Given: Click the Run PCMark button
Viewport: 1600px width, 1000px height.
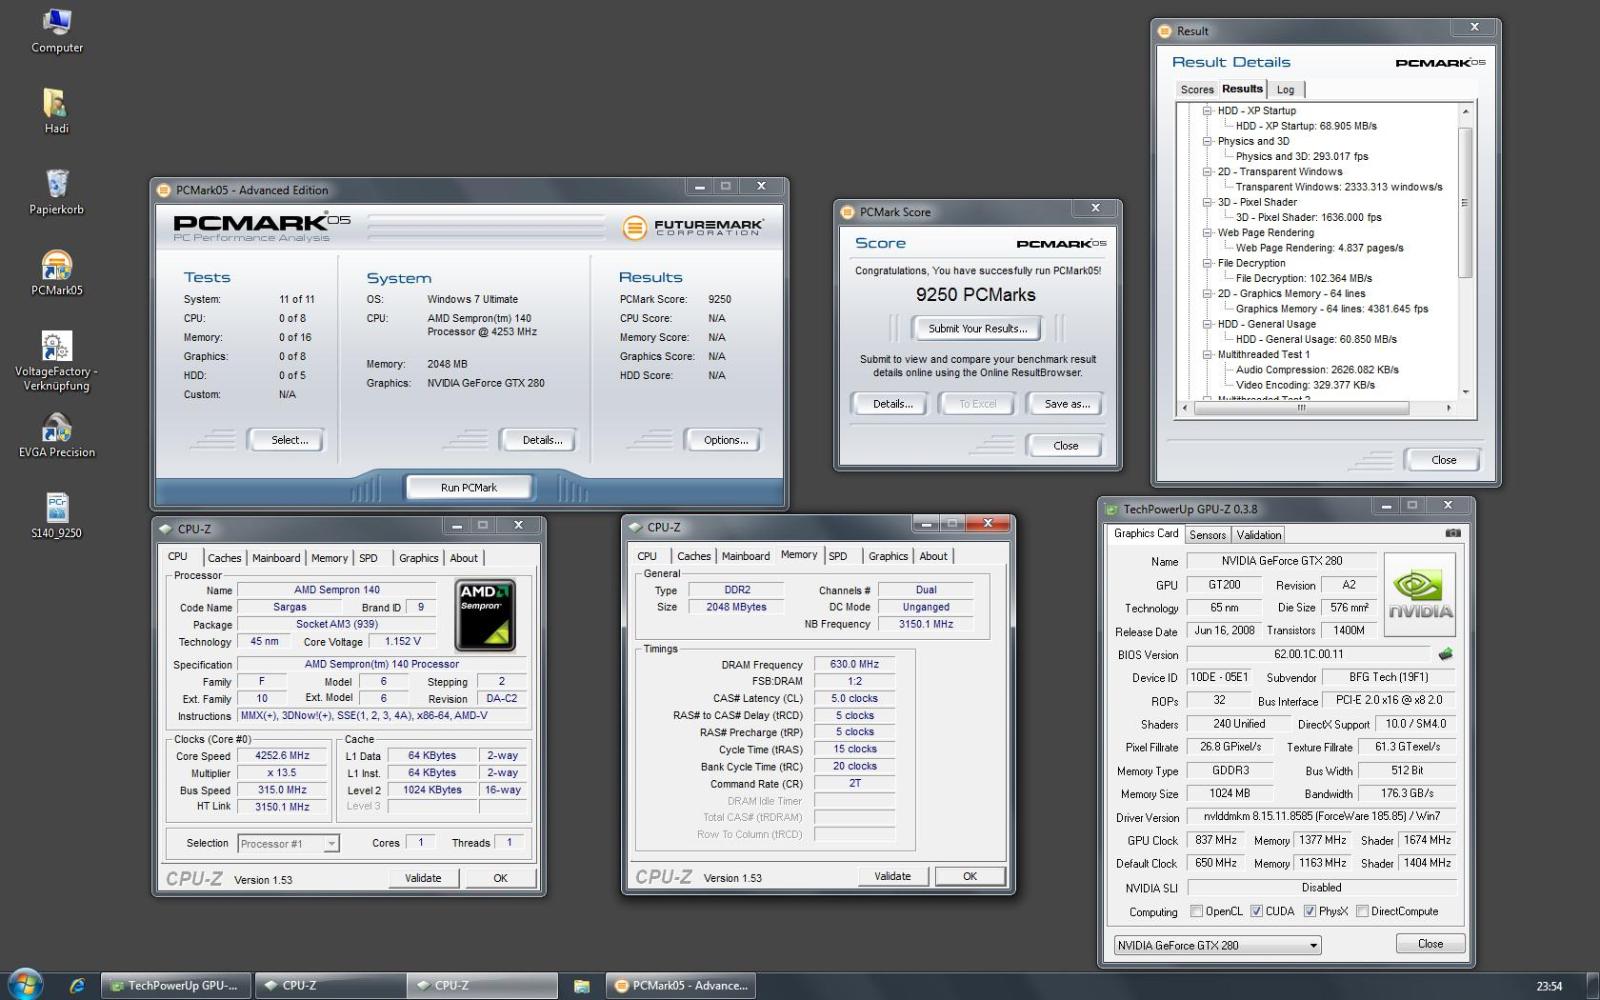Looking at the screenshot, I should [469, 488].
